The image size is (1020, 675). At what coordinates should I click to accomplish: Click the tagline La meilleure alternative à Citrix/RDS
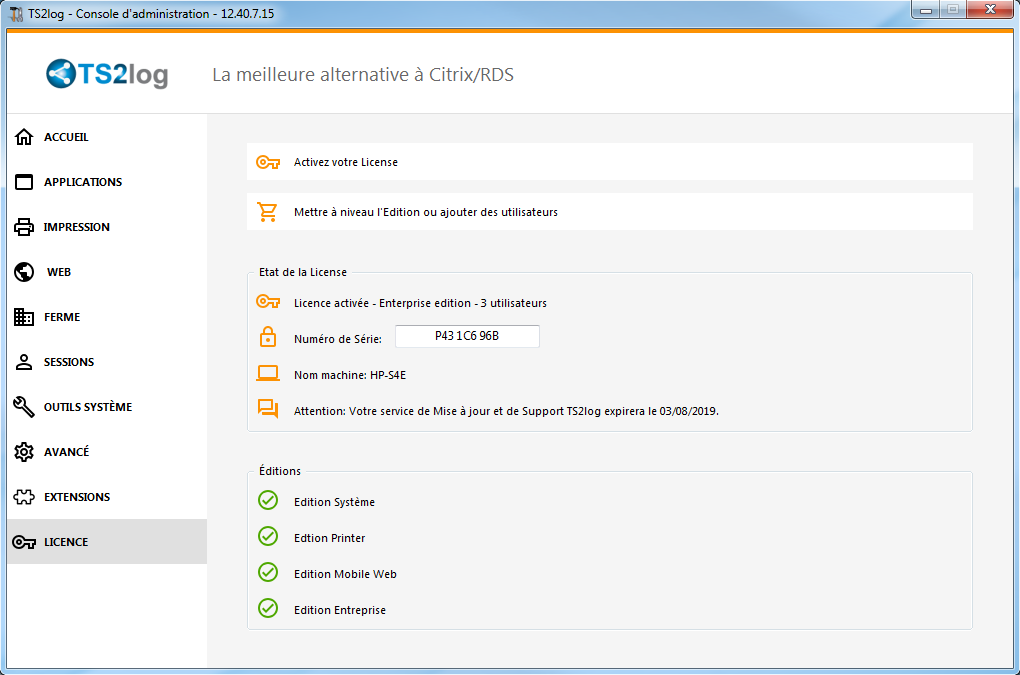point(363,75)
